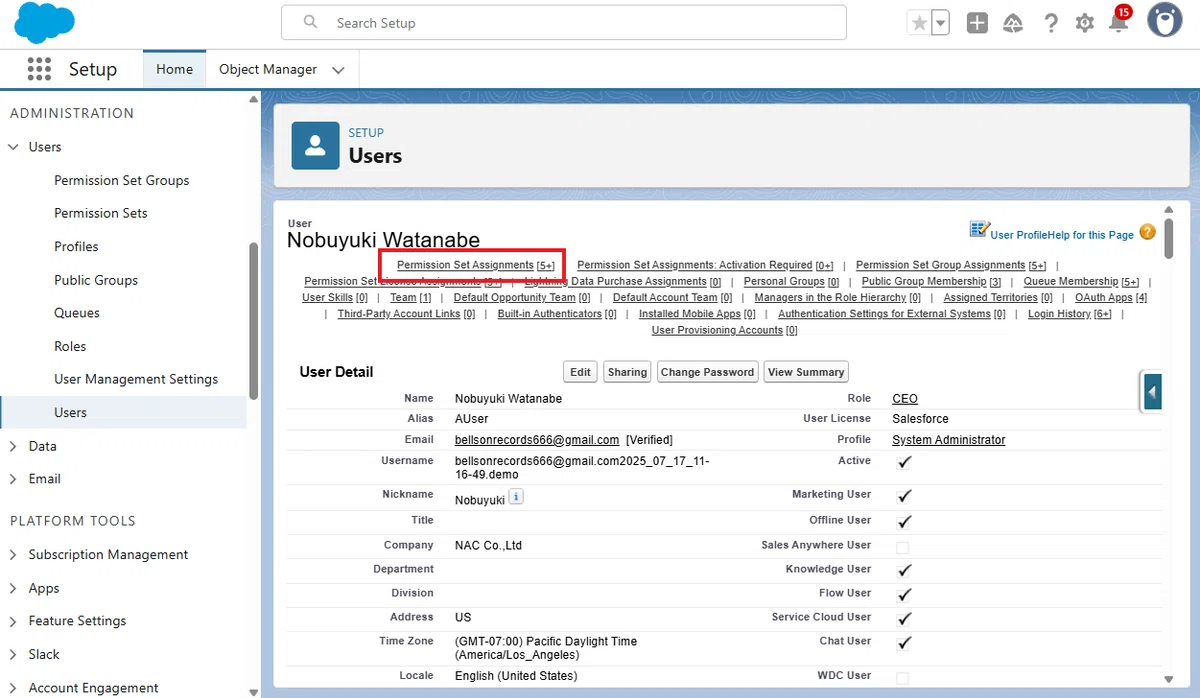Screen dimensions: 1200x698
Task: Open the System Administrator profile link
Action: pos(949,440)
